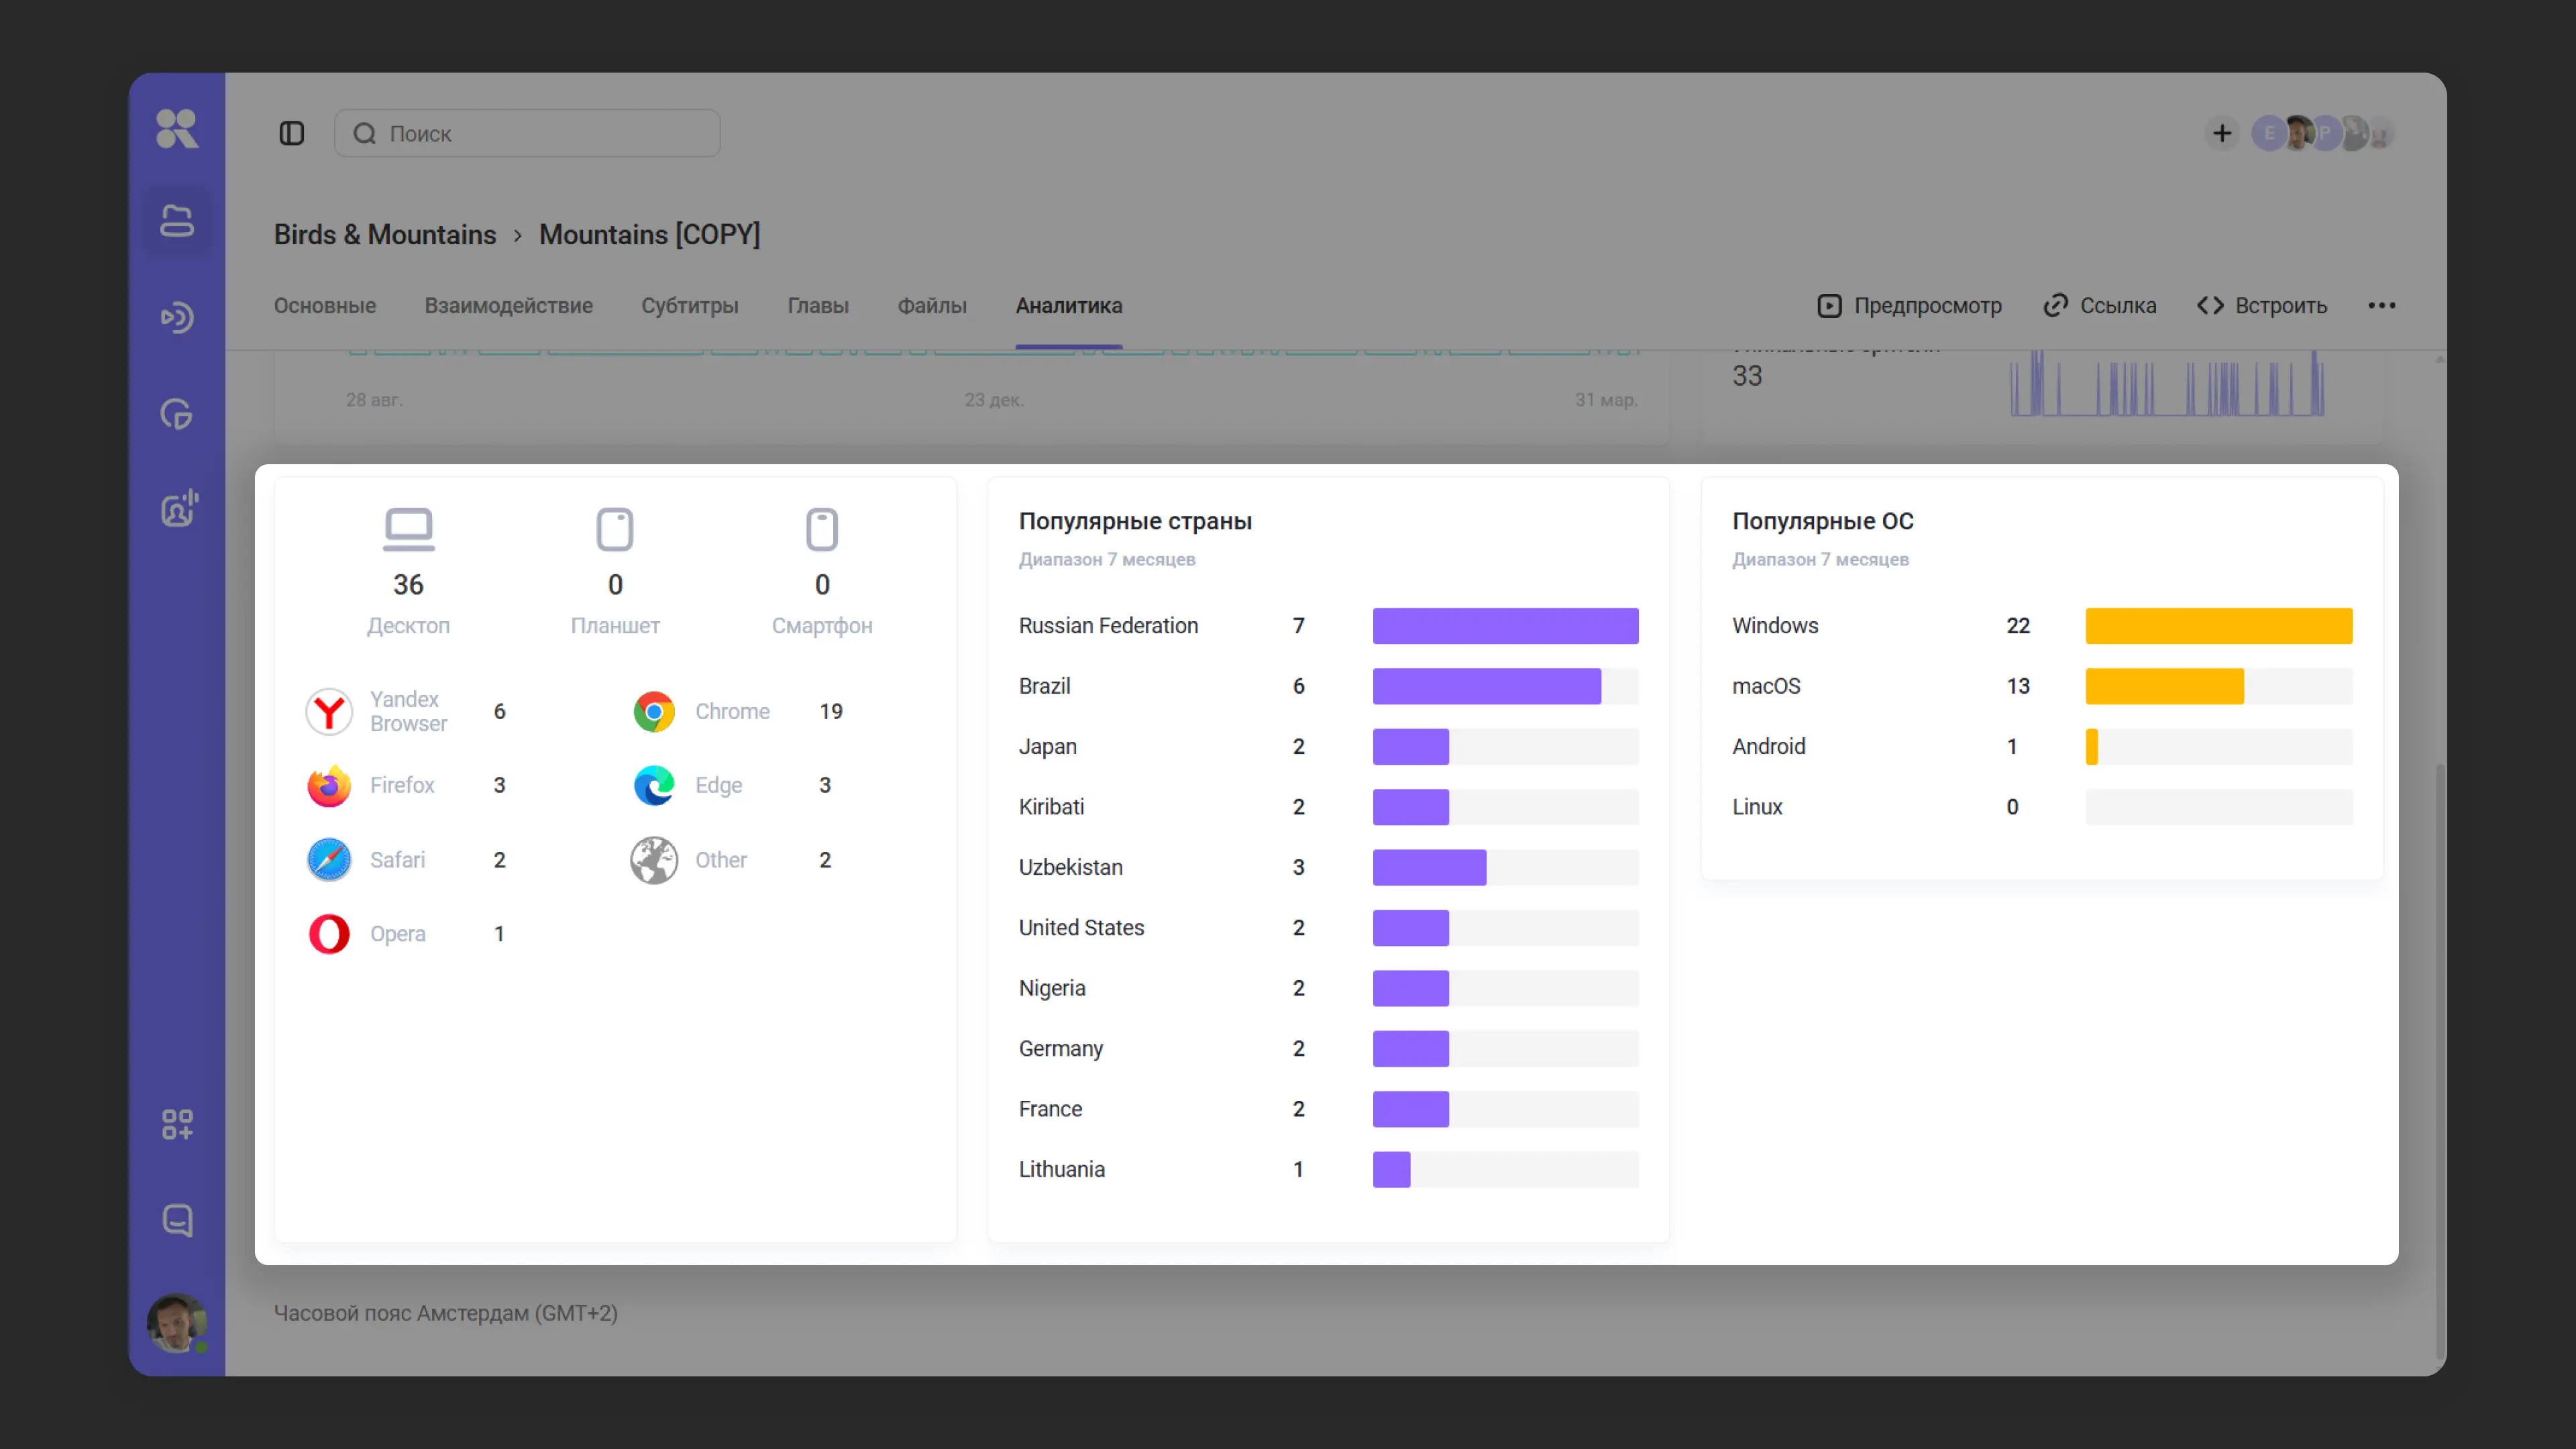
Task: Click the Встроить embed button
Action: point(2262,305)
